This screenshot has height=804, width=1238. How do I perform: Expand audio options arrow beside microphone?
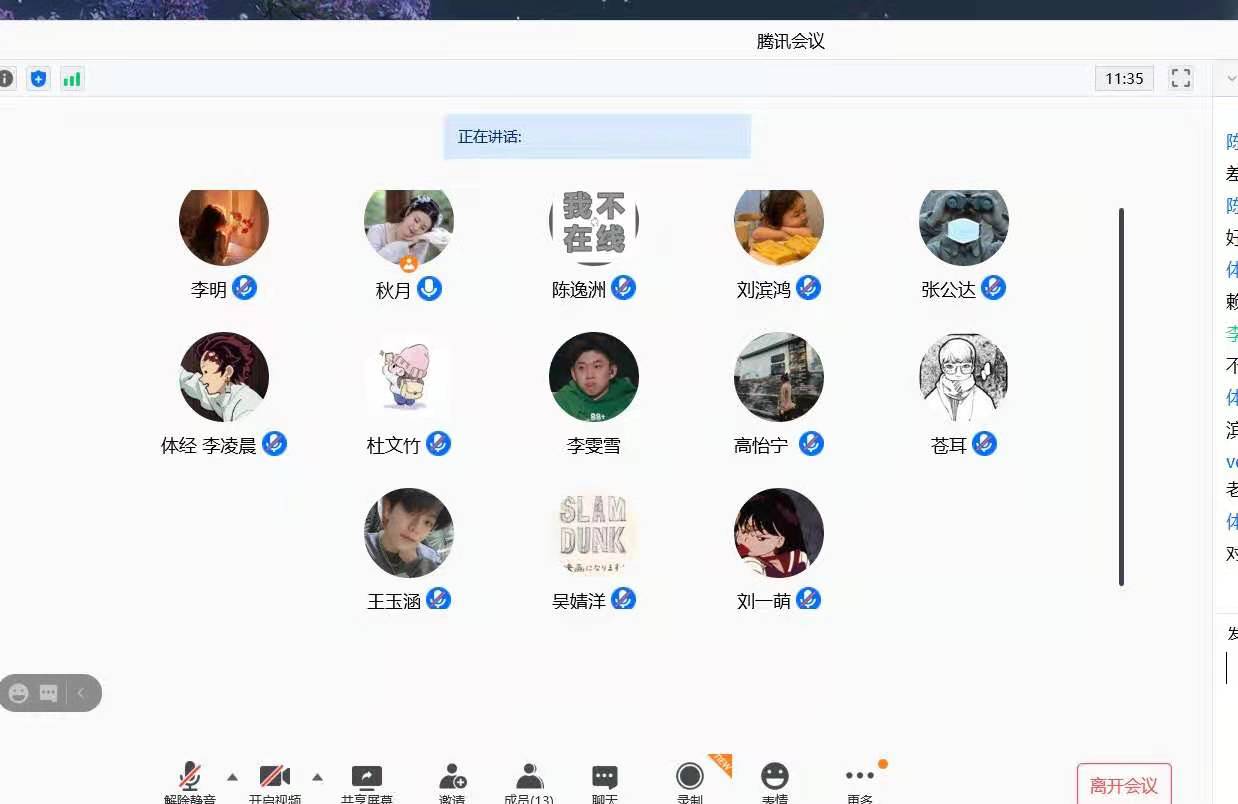tap(232, 777)
